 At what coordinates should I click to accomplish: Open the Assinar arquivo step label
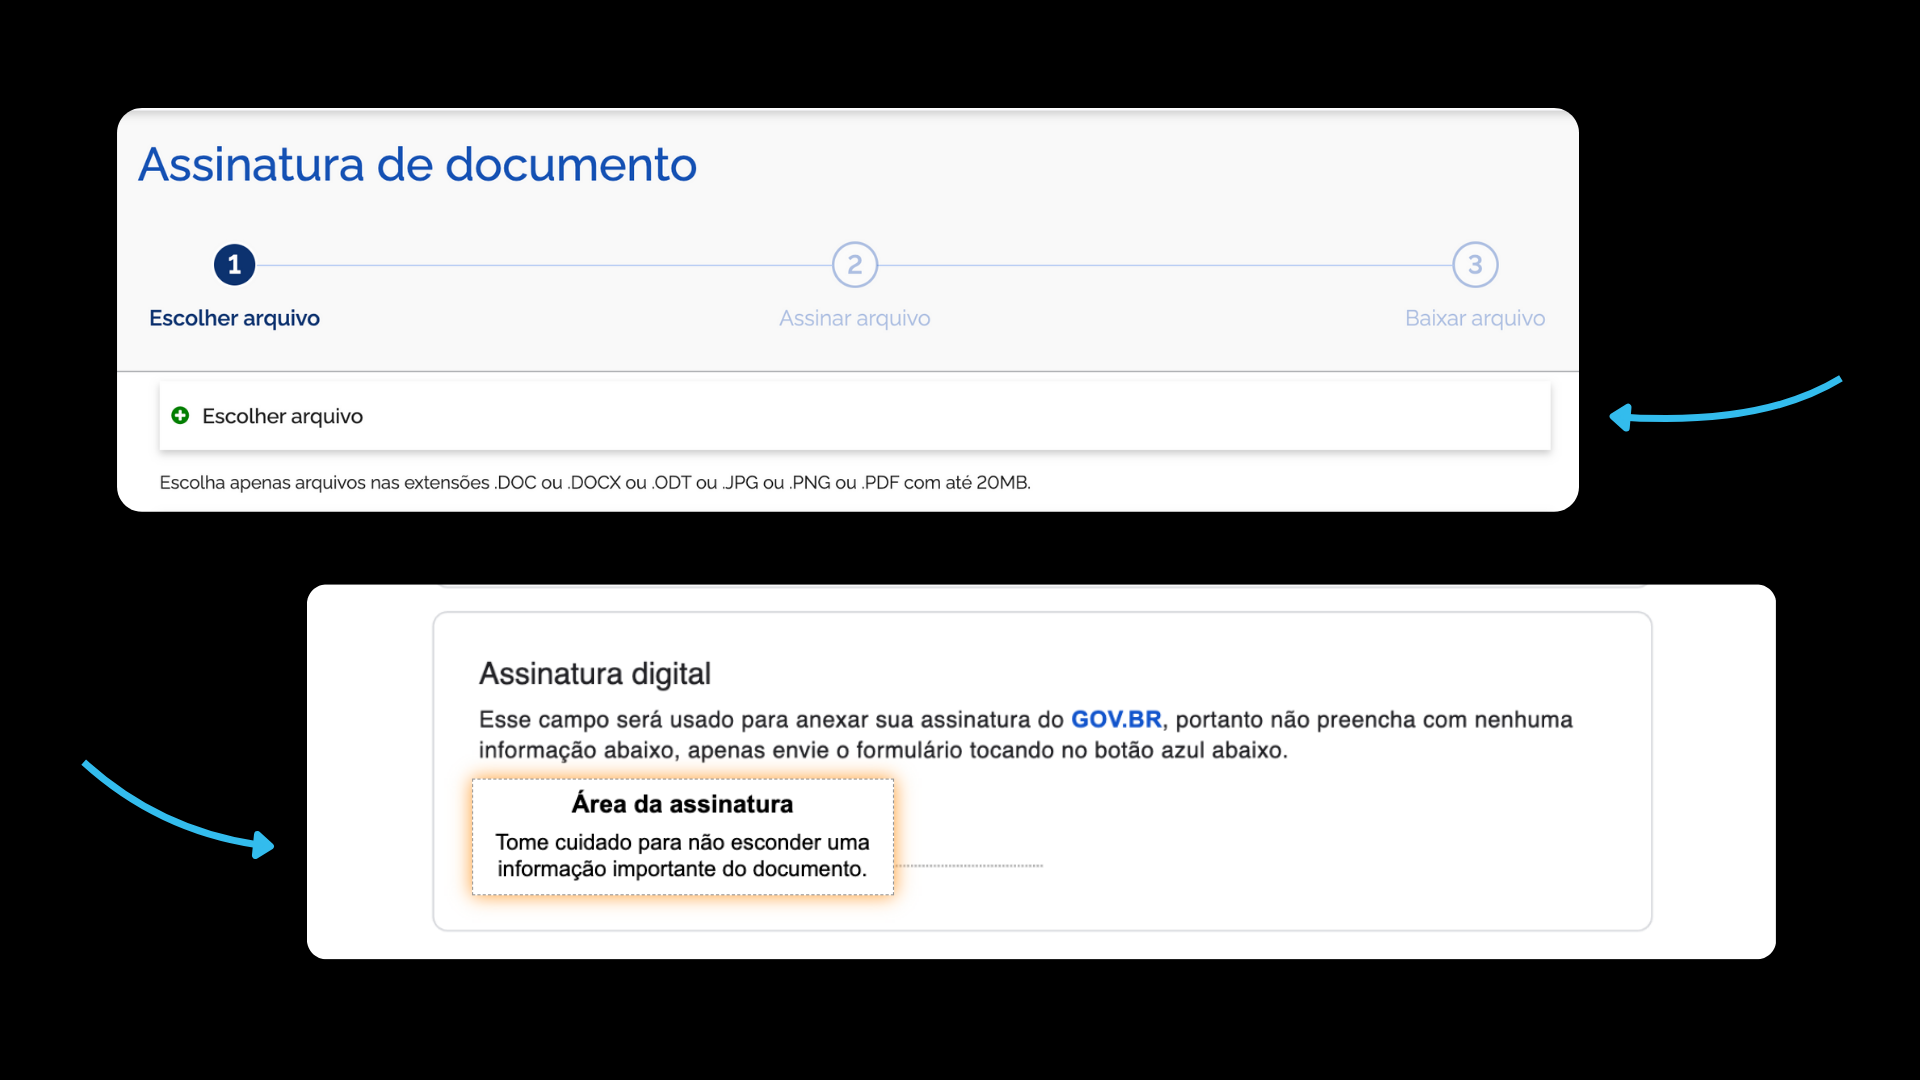pos(855,318)
